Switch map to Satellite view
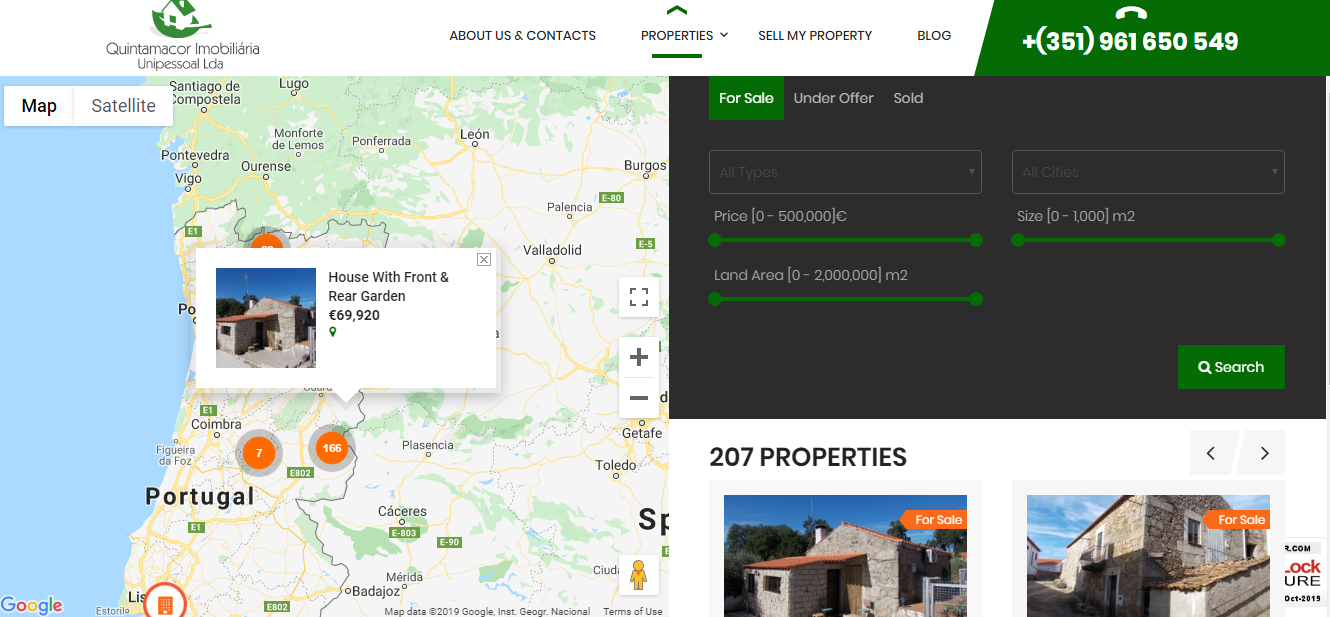The height and width of the screenshot is (617, 1330). coord(123,106)
